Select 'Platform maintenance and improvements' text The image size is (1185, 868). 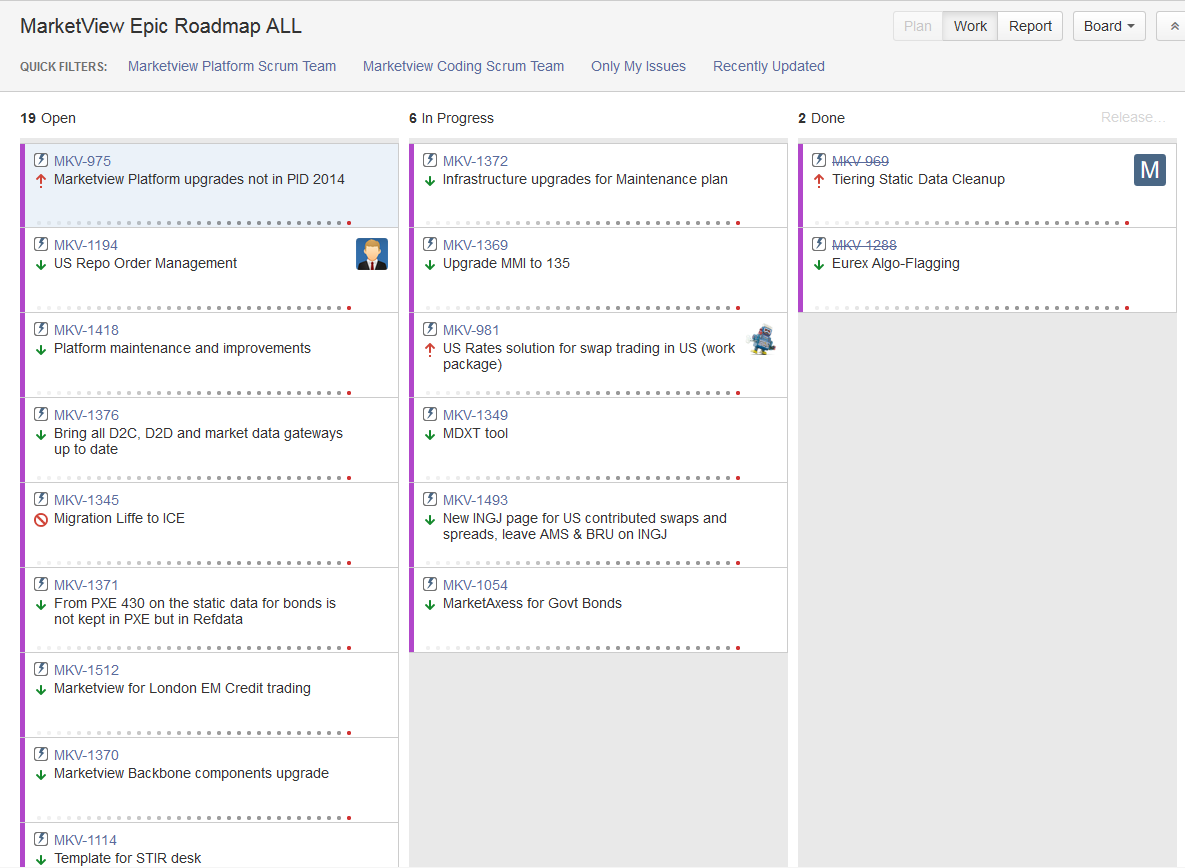(182, 348)
